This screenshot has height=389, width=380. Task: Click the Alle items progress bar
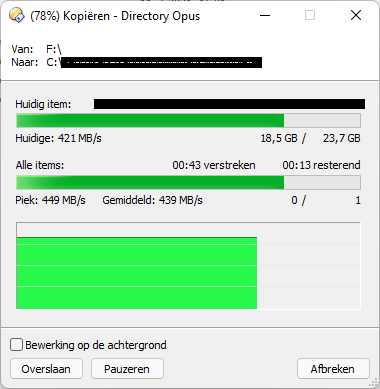click(x=188, y=182)
